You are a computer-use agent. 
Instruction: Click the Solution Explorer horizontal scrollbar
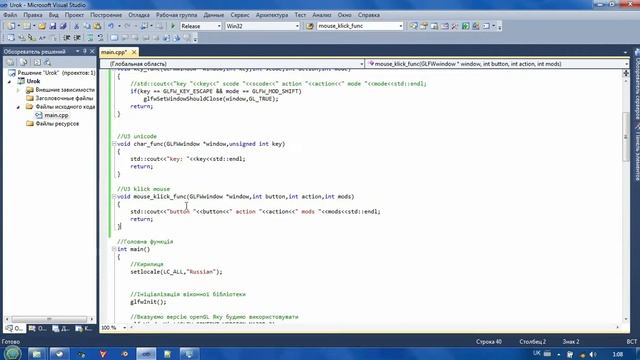tap(49, 319)
